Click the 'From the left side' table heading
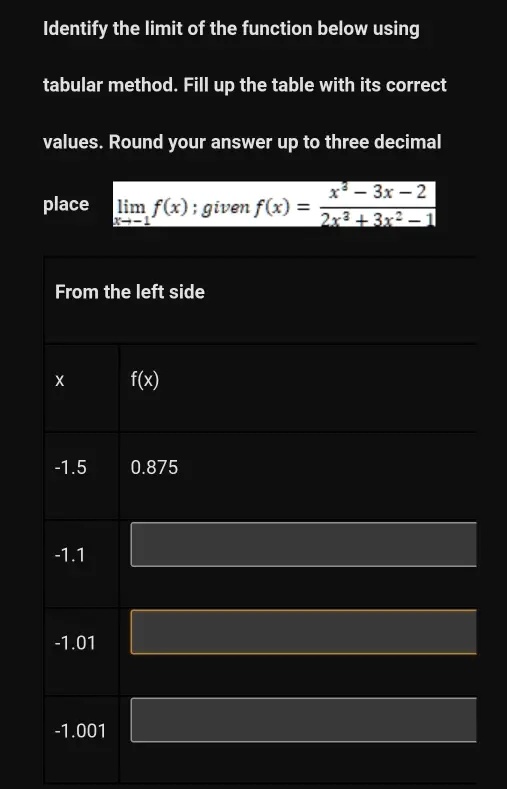 click(x=130, y=292)
